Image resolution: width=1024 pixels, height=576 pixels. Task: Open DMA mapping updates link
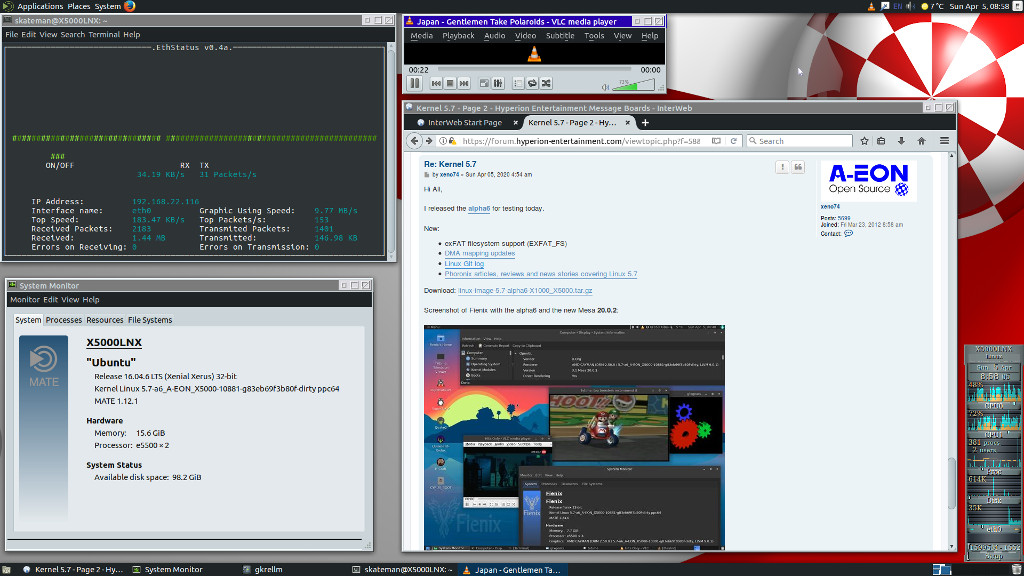(479, 253)
